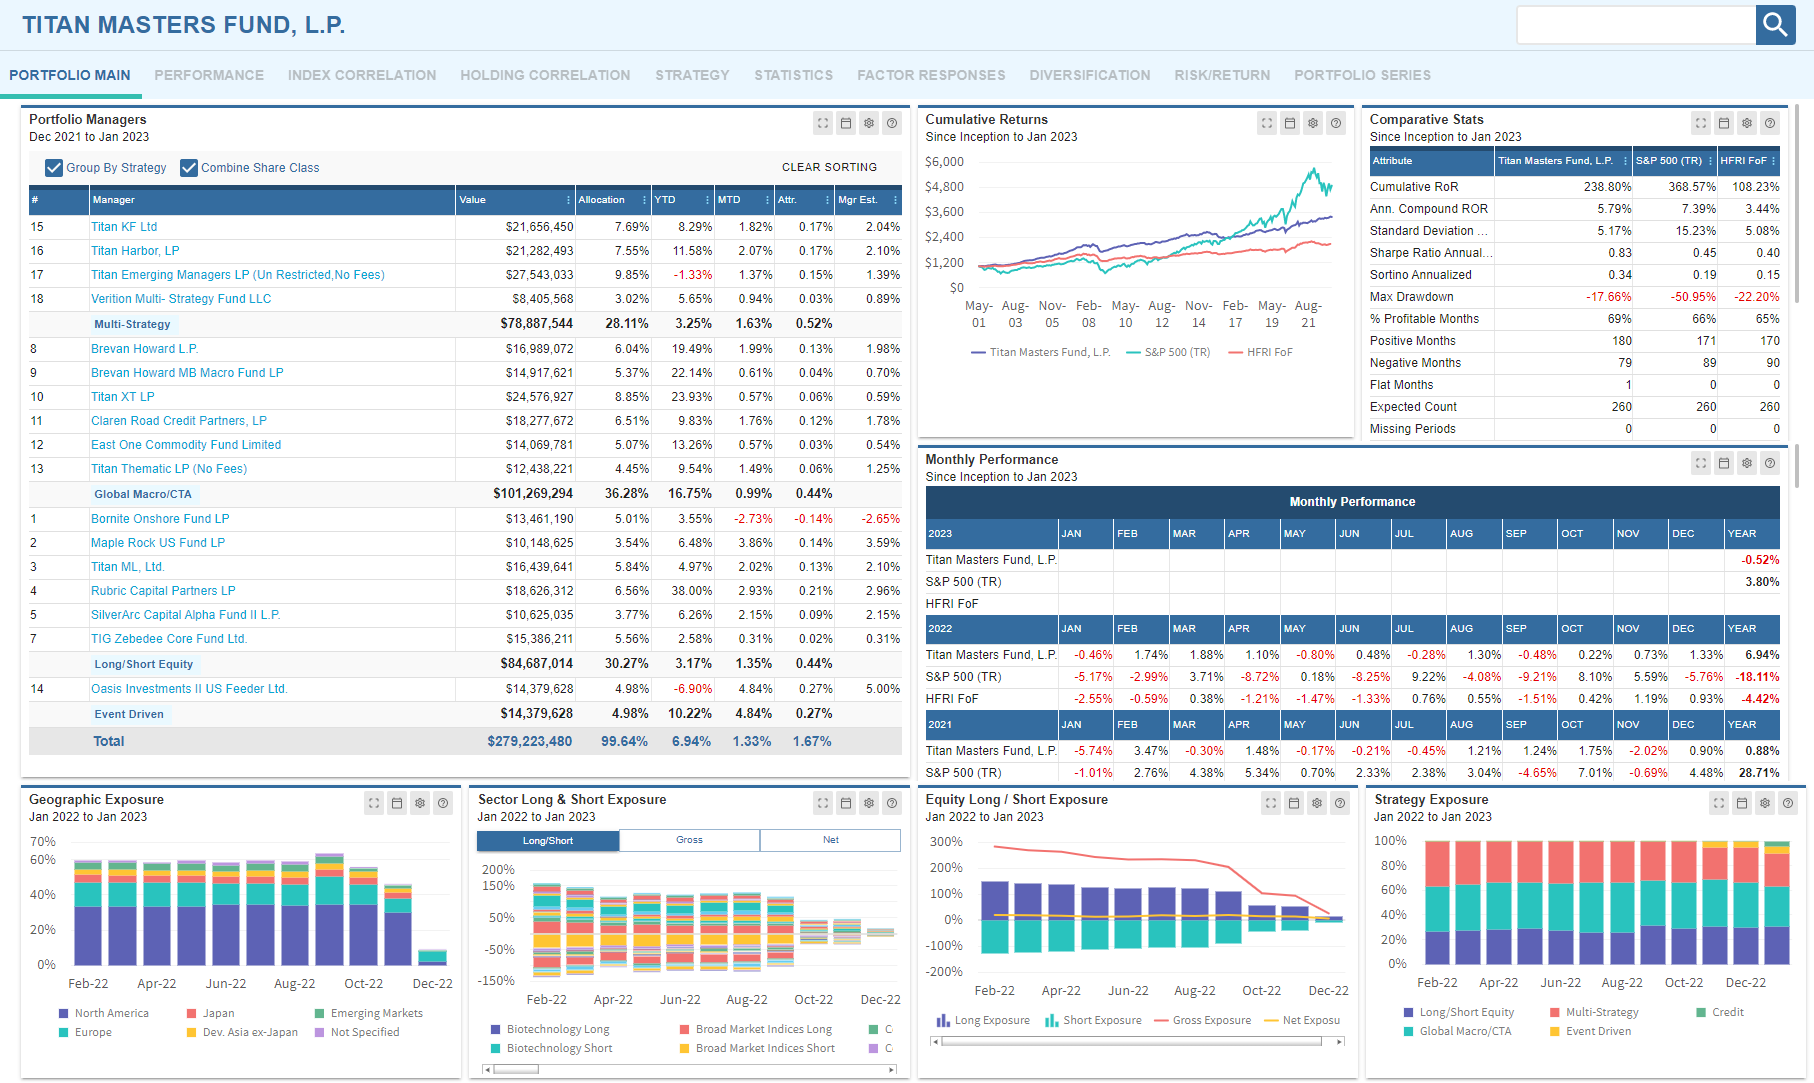Toggle Group By Strategy checkbox
1814x1083 pixels.
(x=54, y=168)
